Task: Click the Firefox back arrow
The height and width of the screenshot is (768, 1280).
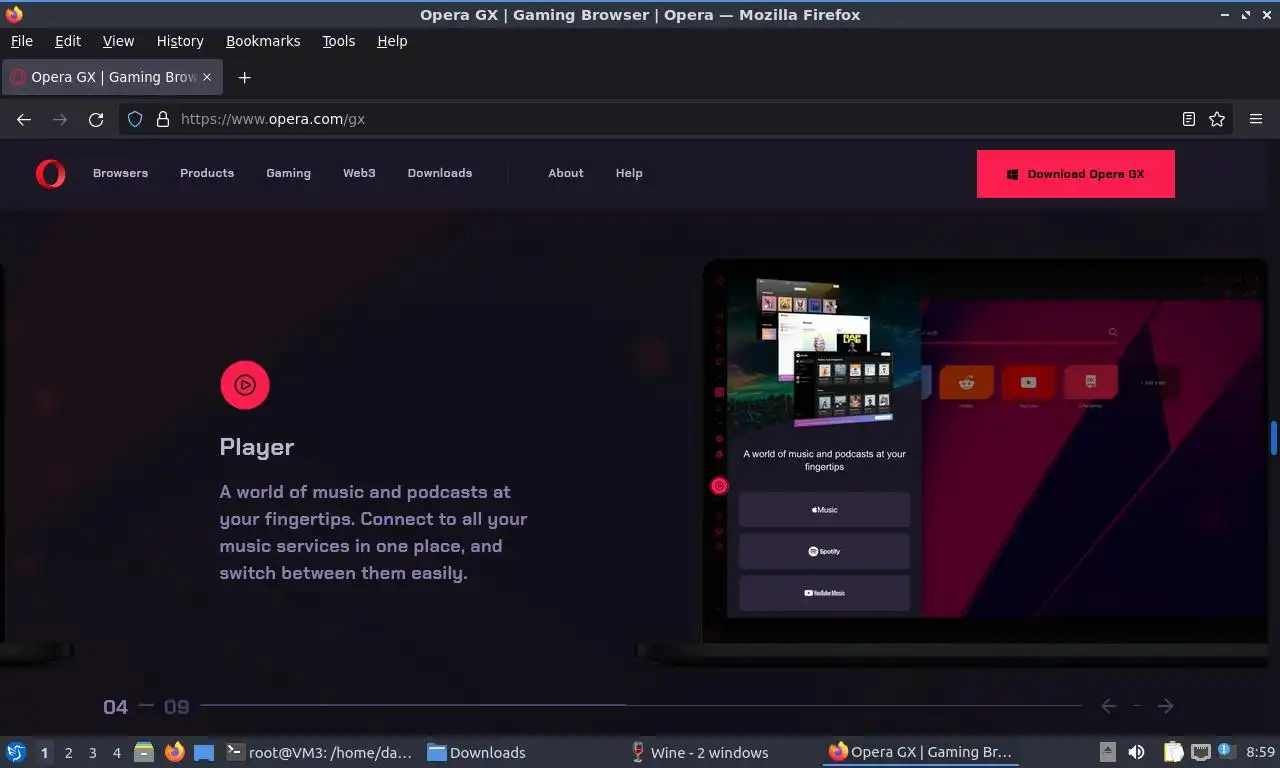Action: coord(24,119)
